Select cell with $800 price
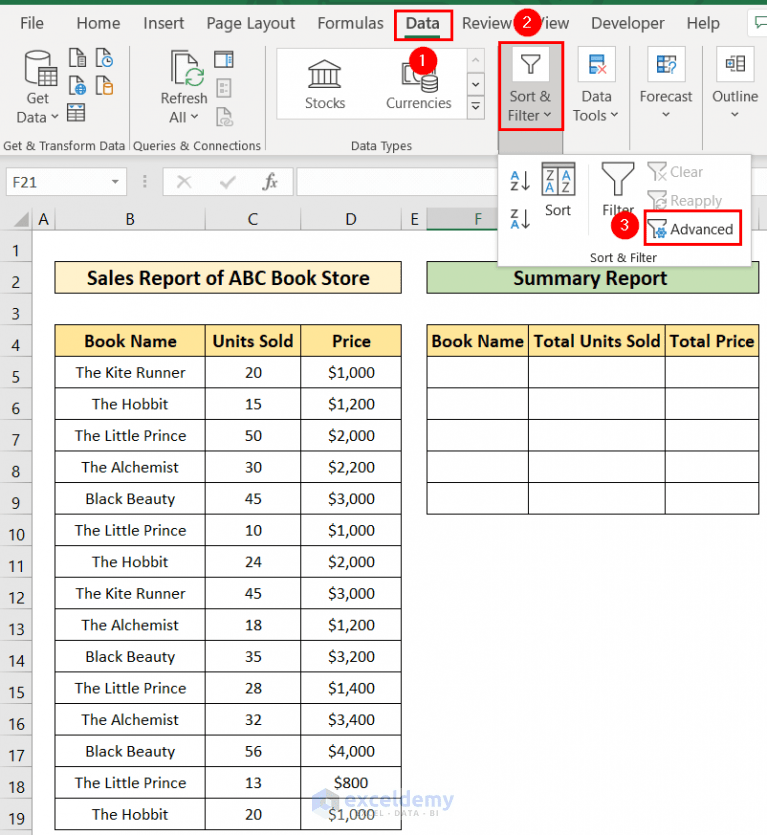 [351, 782]
